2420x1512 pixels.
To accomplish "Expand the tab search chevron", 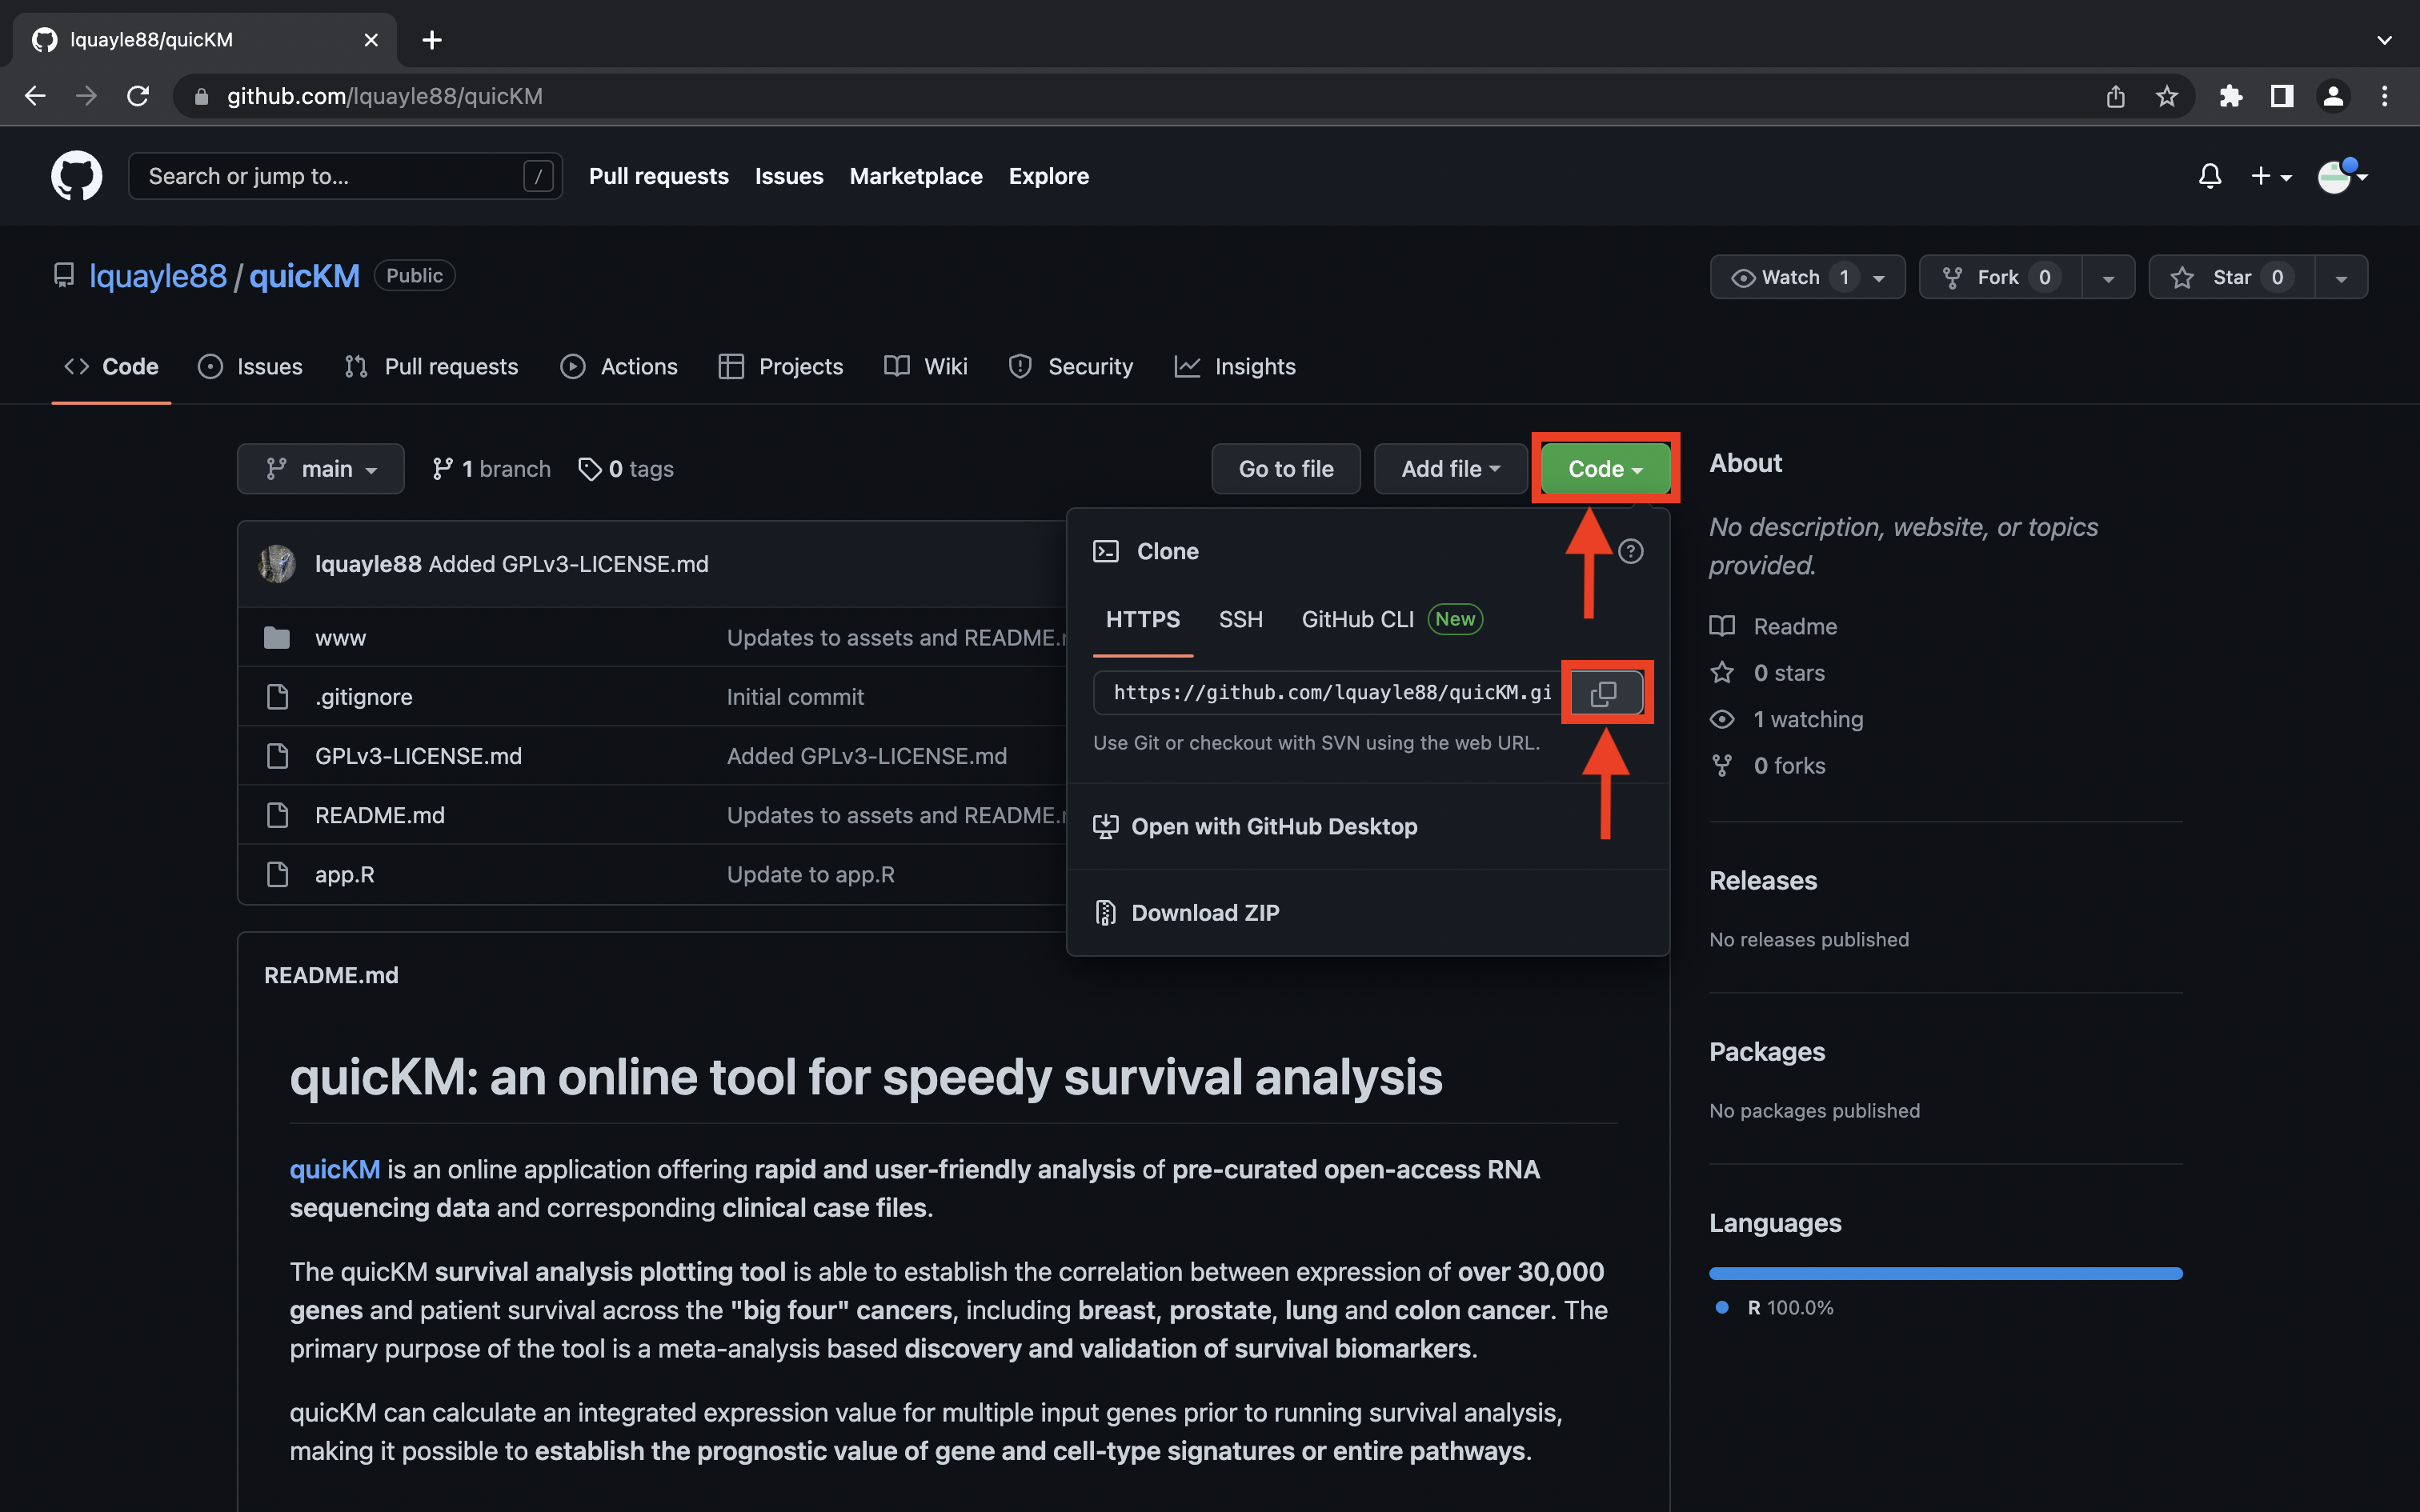I will (2384, 40).
